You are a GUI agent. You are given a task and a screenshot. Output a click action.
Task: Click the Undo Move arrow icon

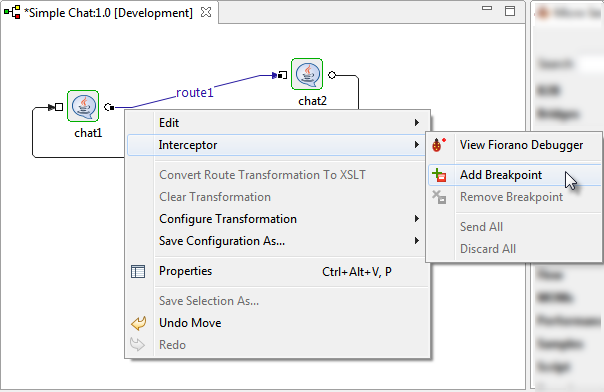tap(138, 323)
